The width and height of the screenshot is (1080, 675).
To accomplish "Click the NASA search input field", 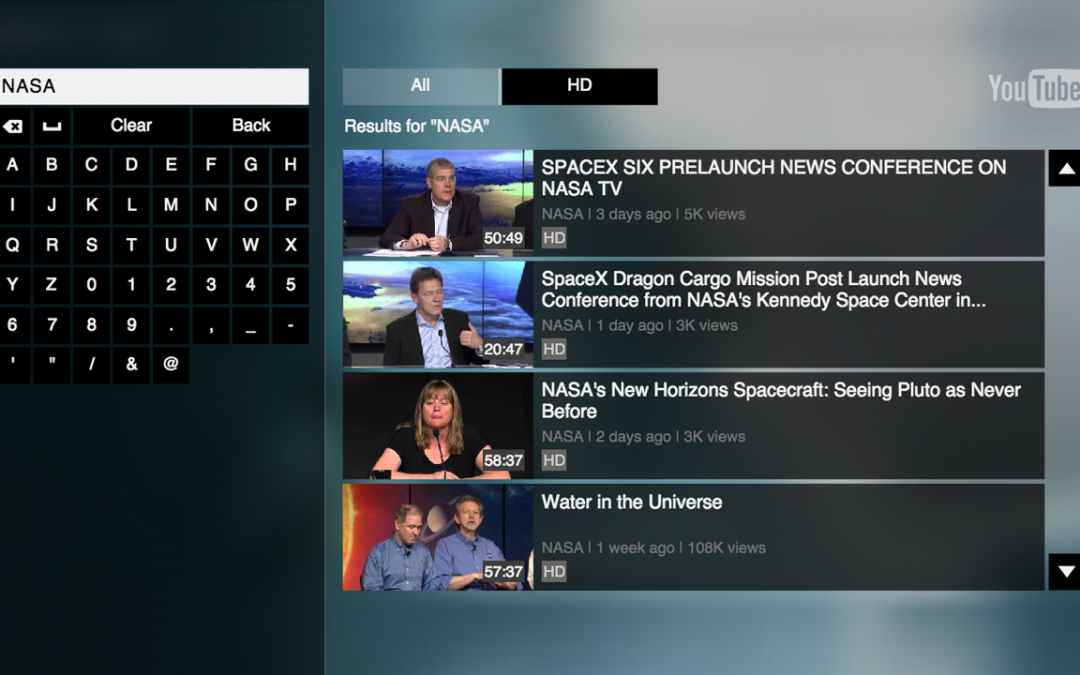I will point(153,86).
